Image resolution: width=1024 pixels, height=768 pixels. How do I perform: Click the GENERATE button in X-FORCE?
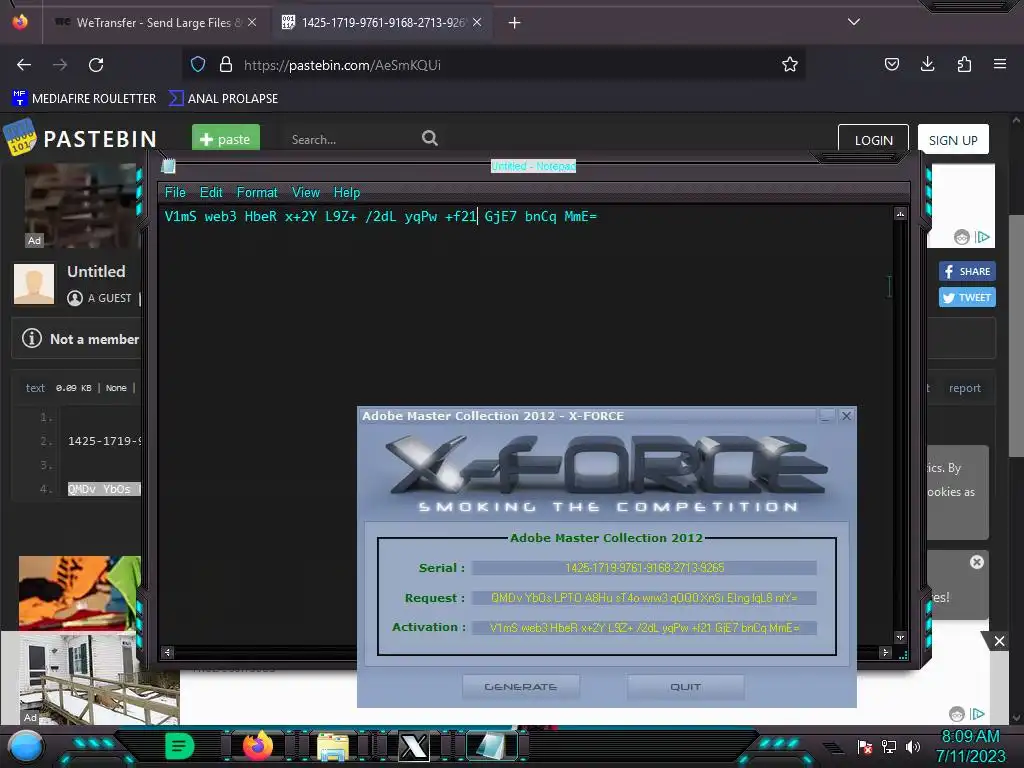pyautogui.click(x=520, y=687)
